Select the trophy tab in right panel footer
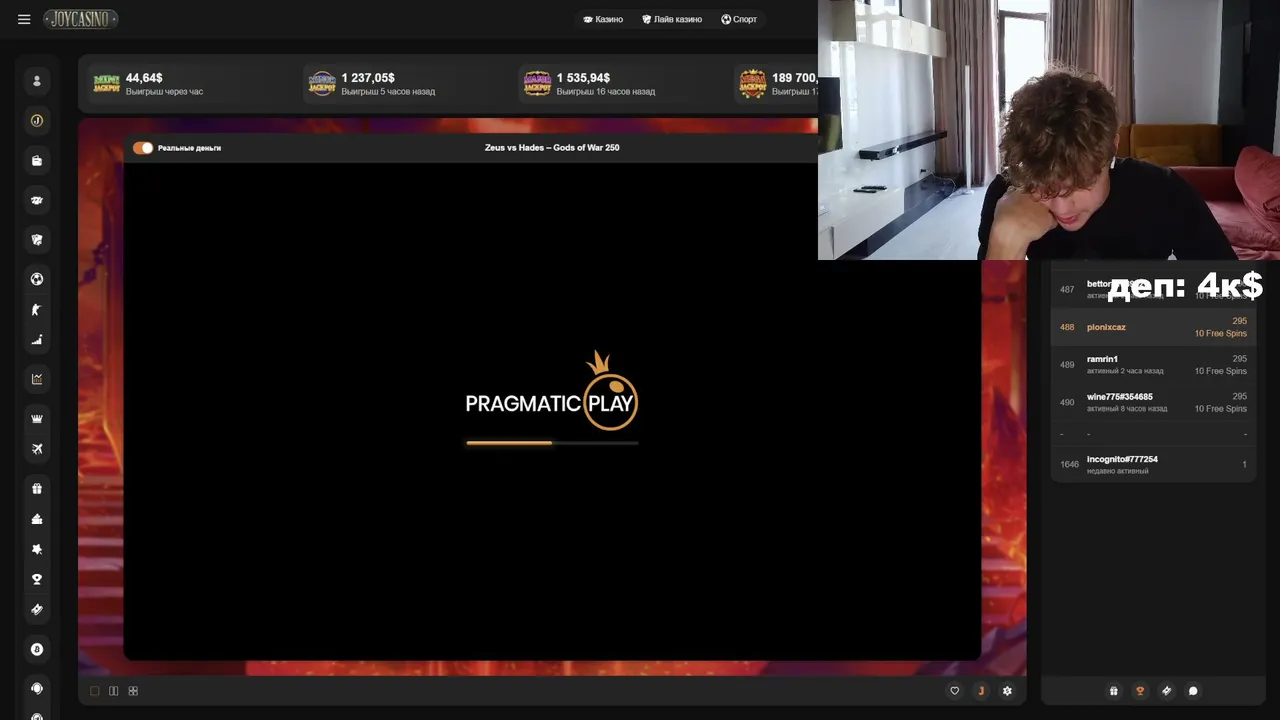Image resolution: width=1280 pixels, height=720 pixels. pos(1140,691)
